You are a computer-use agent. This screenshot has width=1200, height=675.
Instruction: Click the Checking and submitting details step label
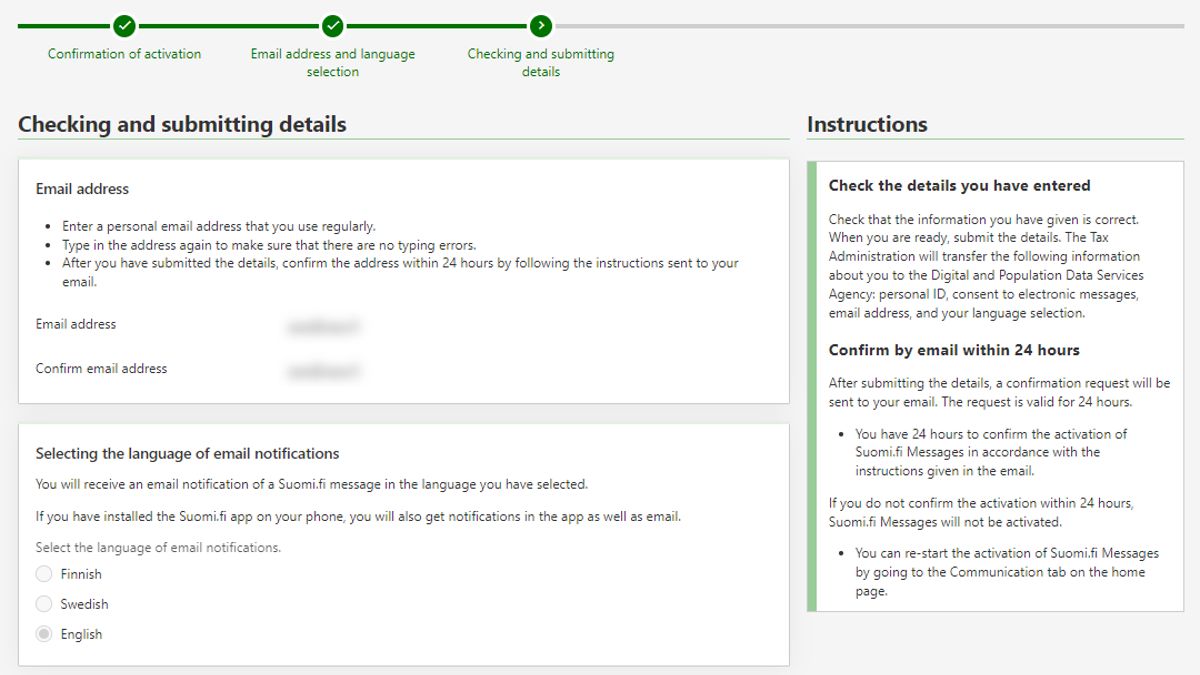pyautogui.click(x=541, y=62)
